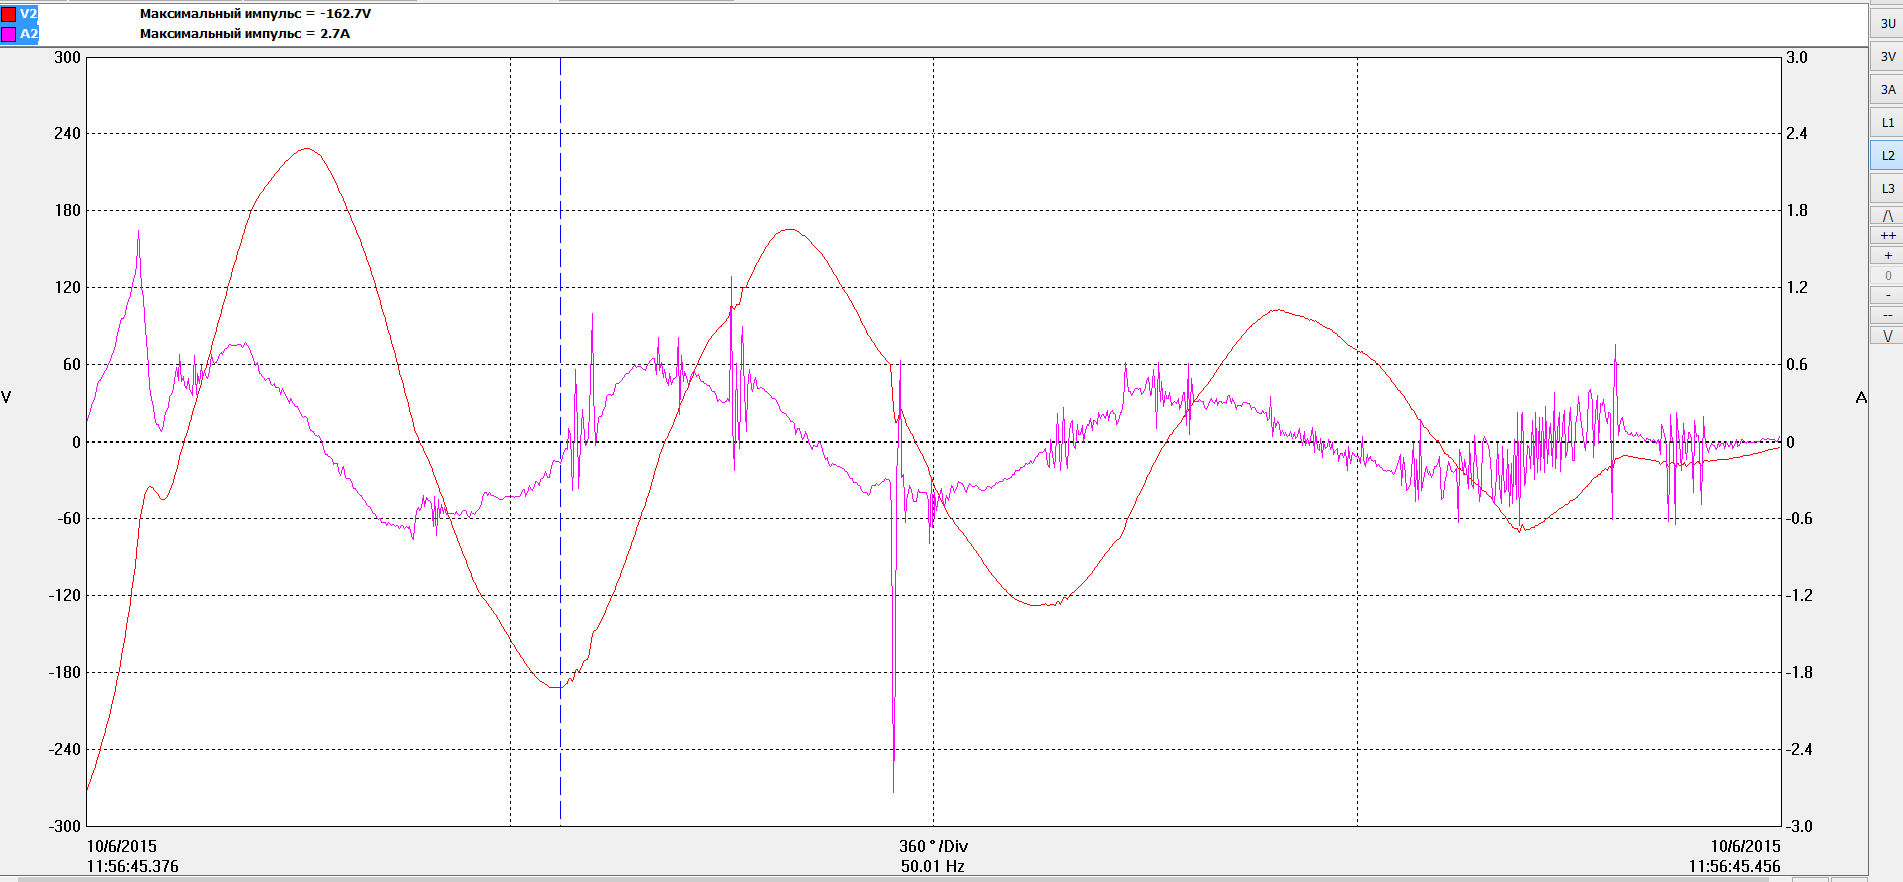The image size is (1903, 882).
Task: Select phase L3 button
Action: click(x=1887, y=188)
